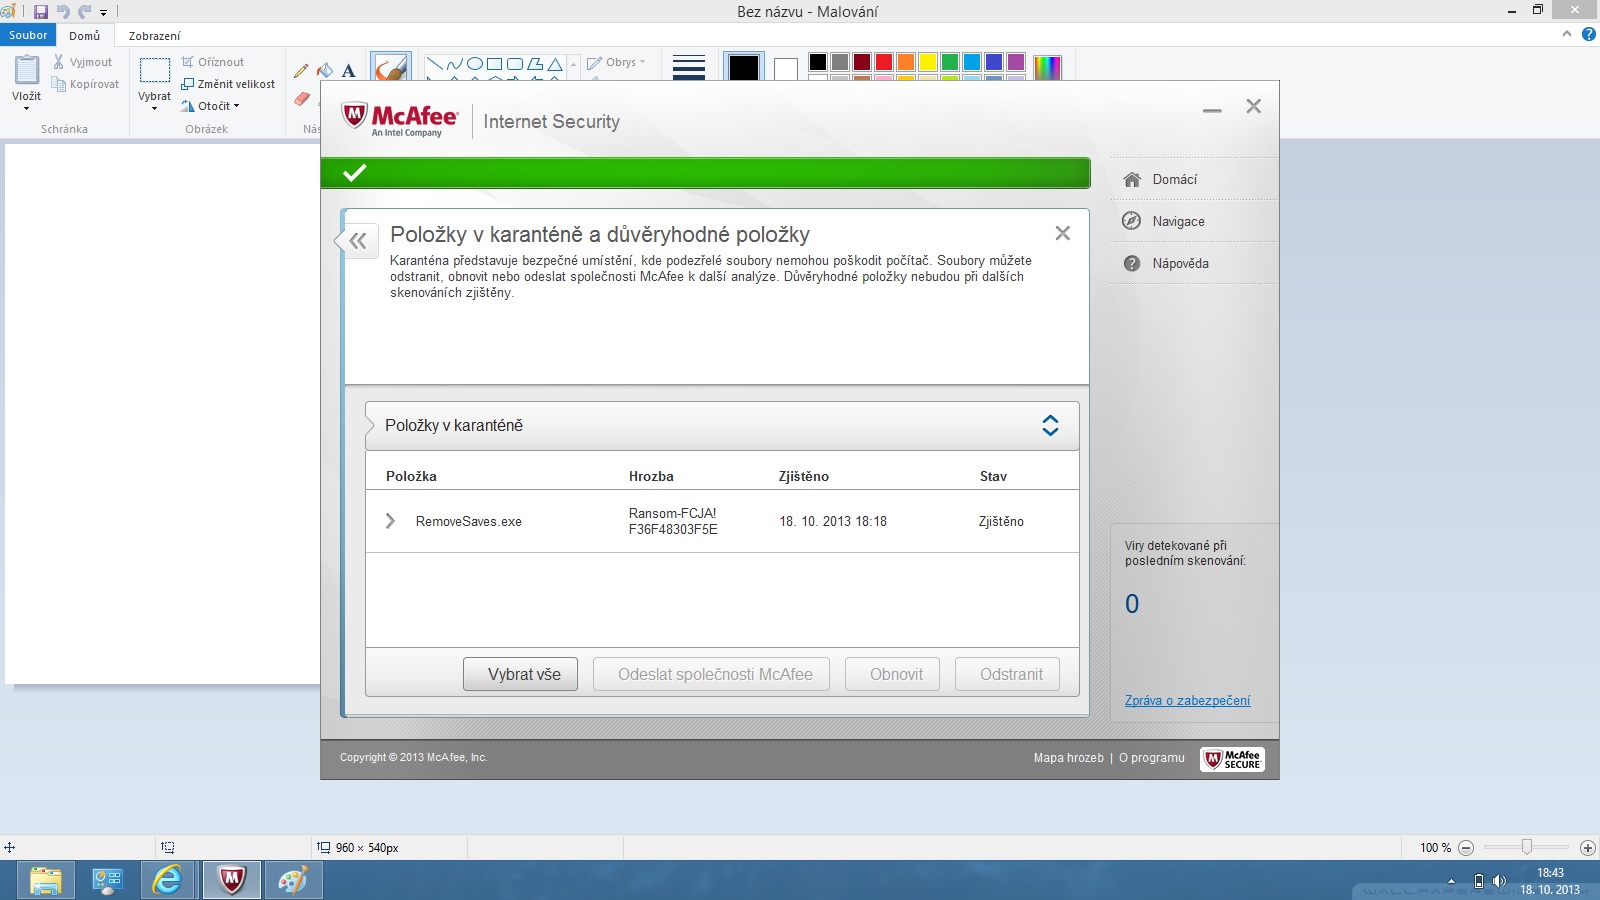The image size is (1600, 900).
Task: Click the Stav column header
Action: click(993, 476)
